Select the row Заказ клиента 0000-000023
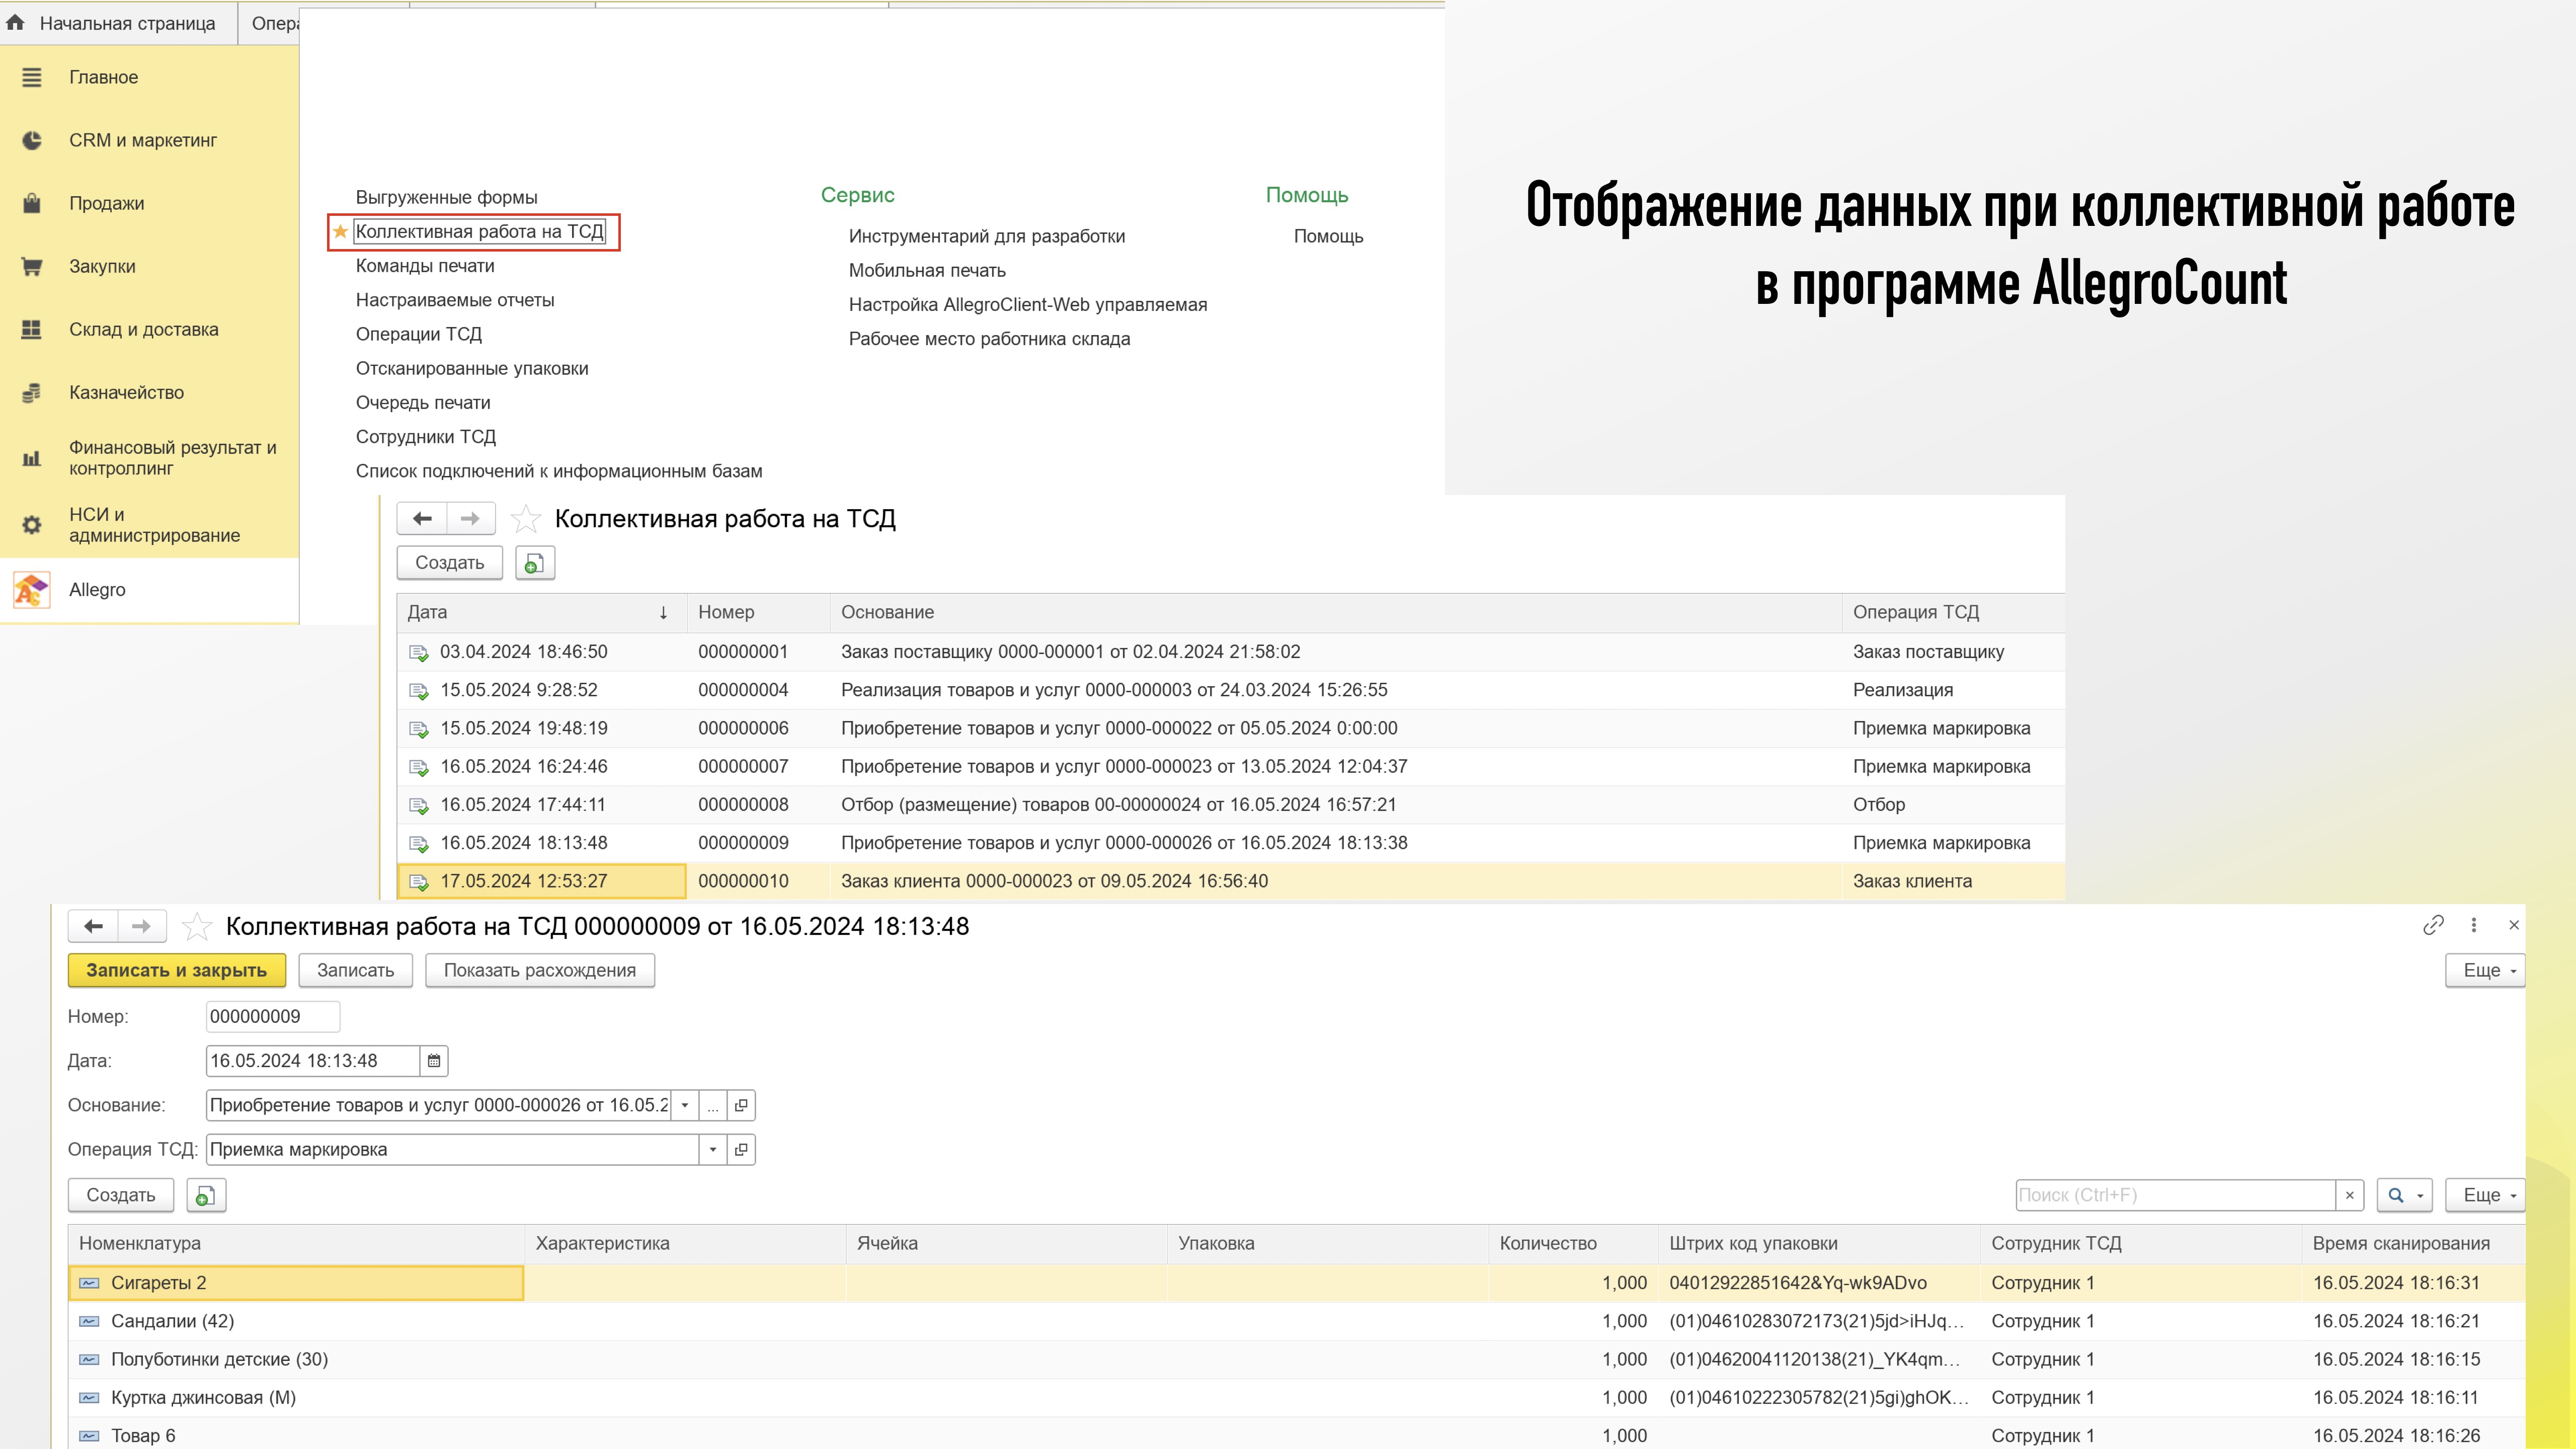Image resolution: width=2576 pixels, height=1449 pixels. (1230, 881)
